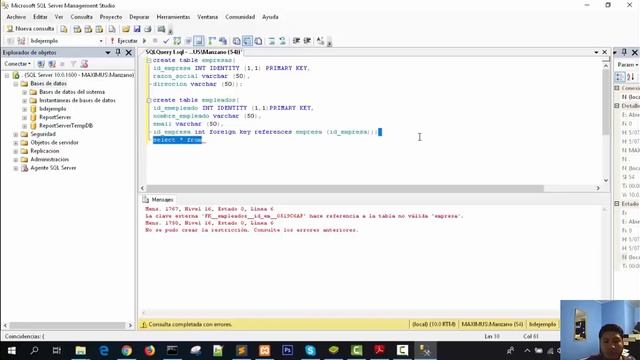Click the disconnect icon in Object Explorer toolbar

52,64
